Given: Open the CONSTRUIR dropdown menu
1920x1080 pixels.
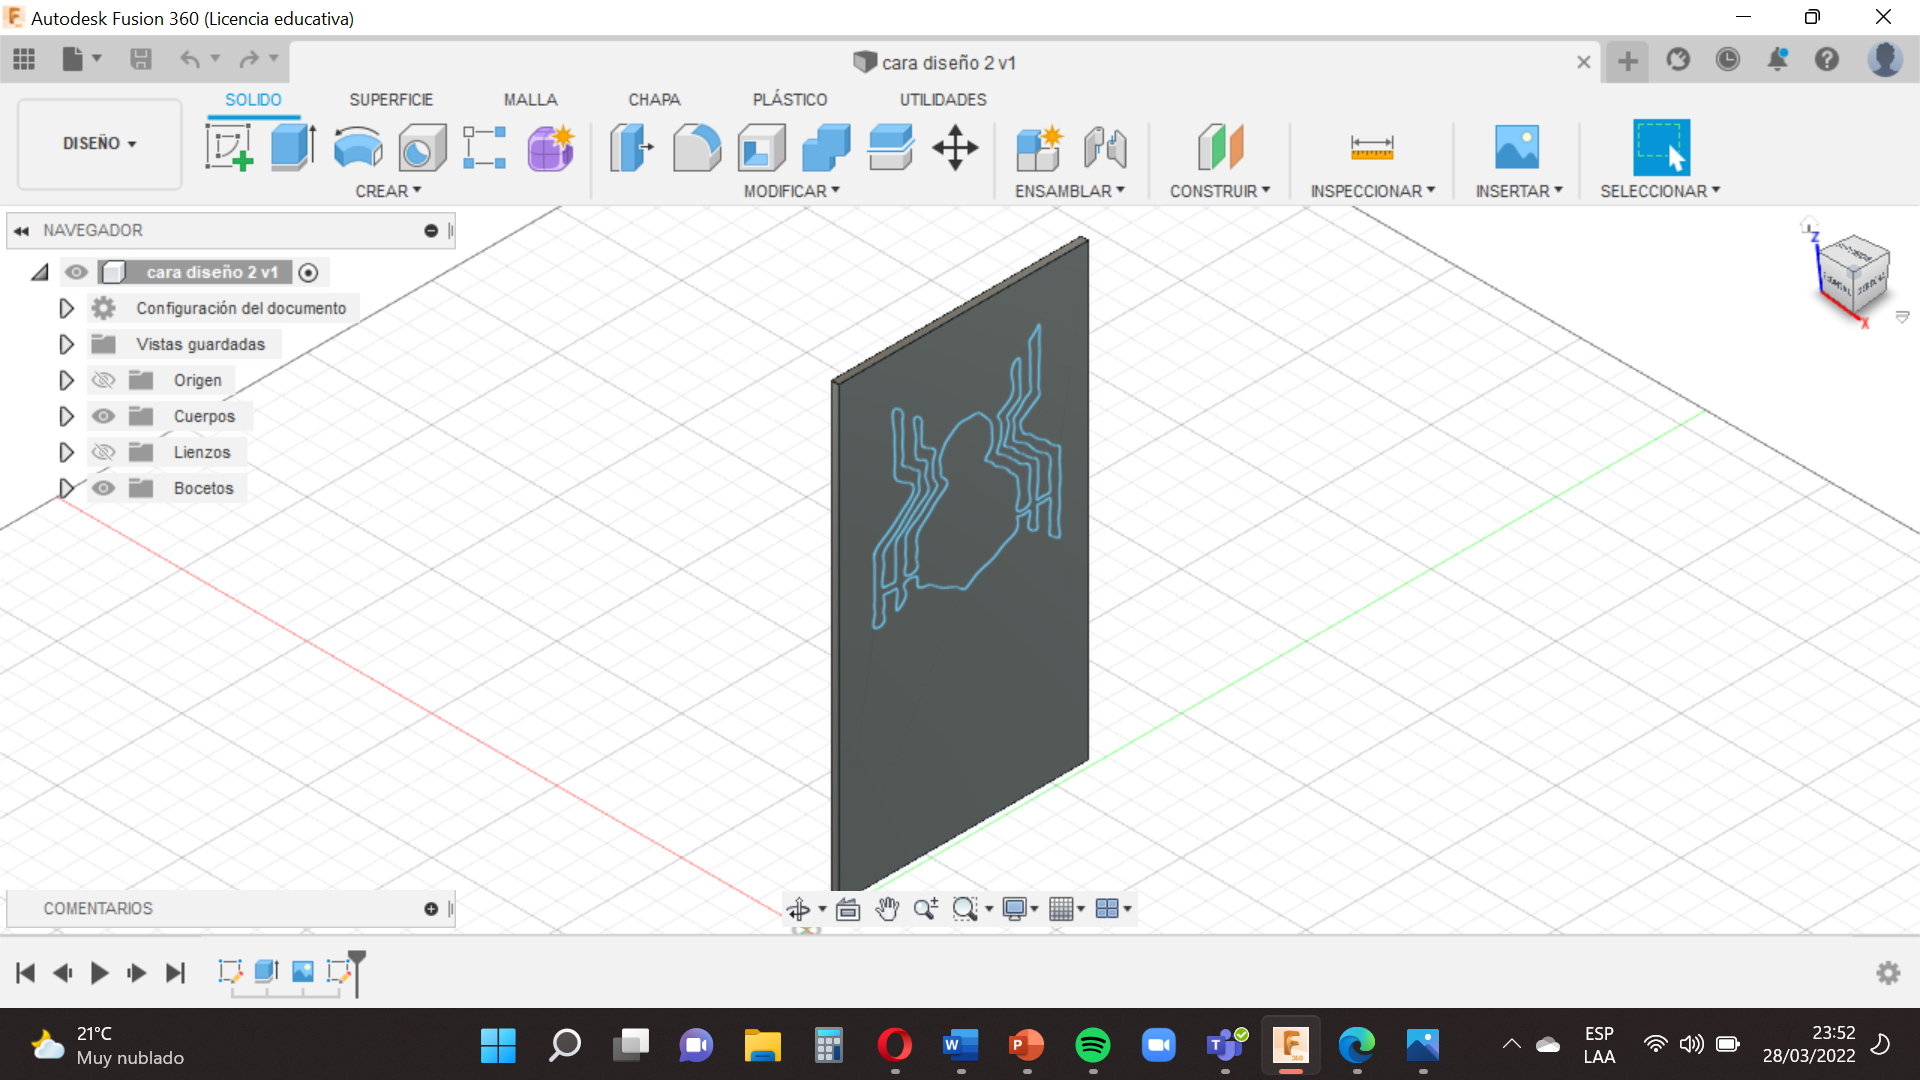Looking at the screenshot, I should coord(1220,191).
